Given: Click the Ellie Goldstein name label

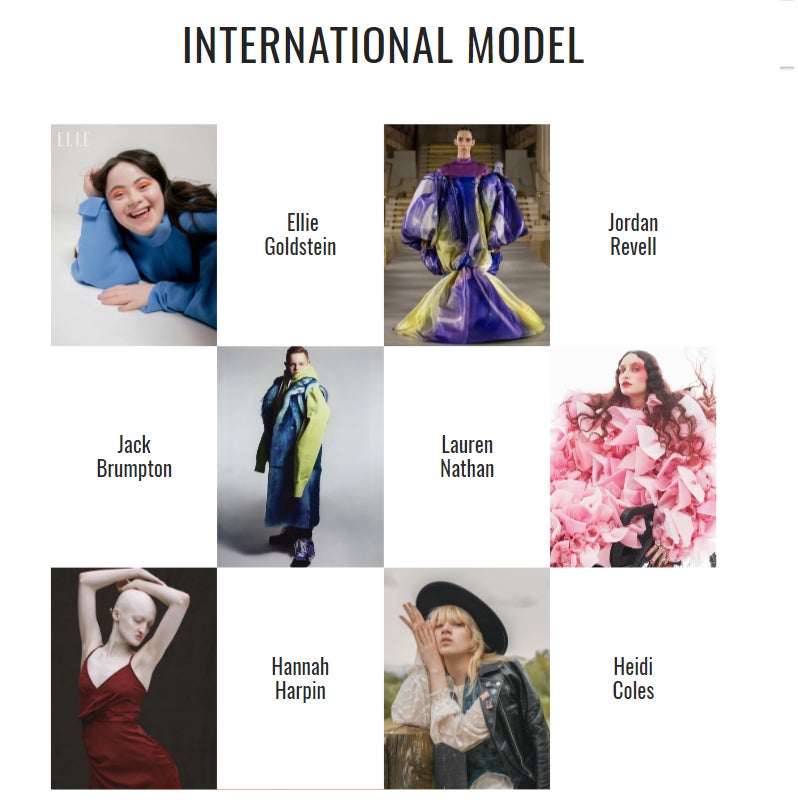Looking at the screenshot, I should (x=300, y=235).
